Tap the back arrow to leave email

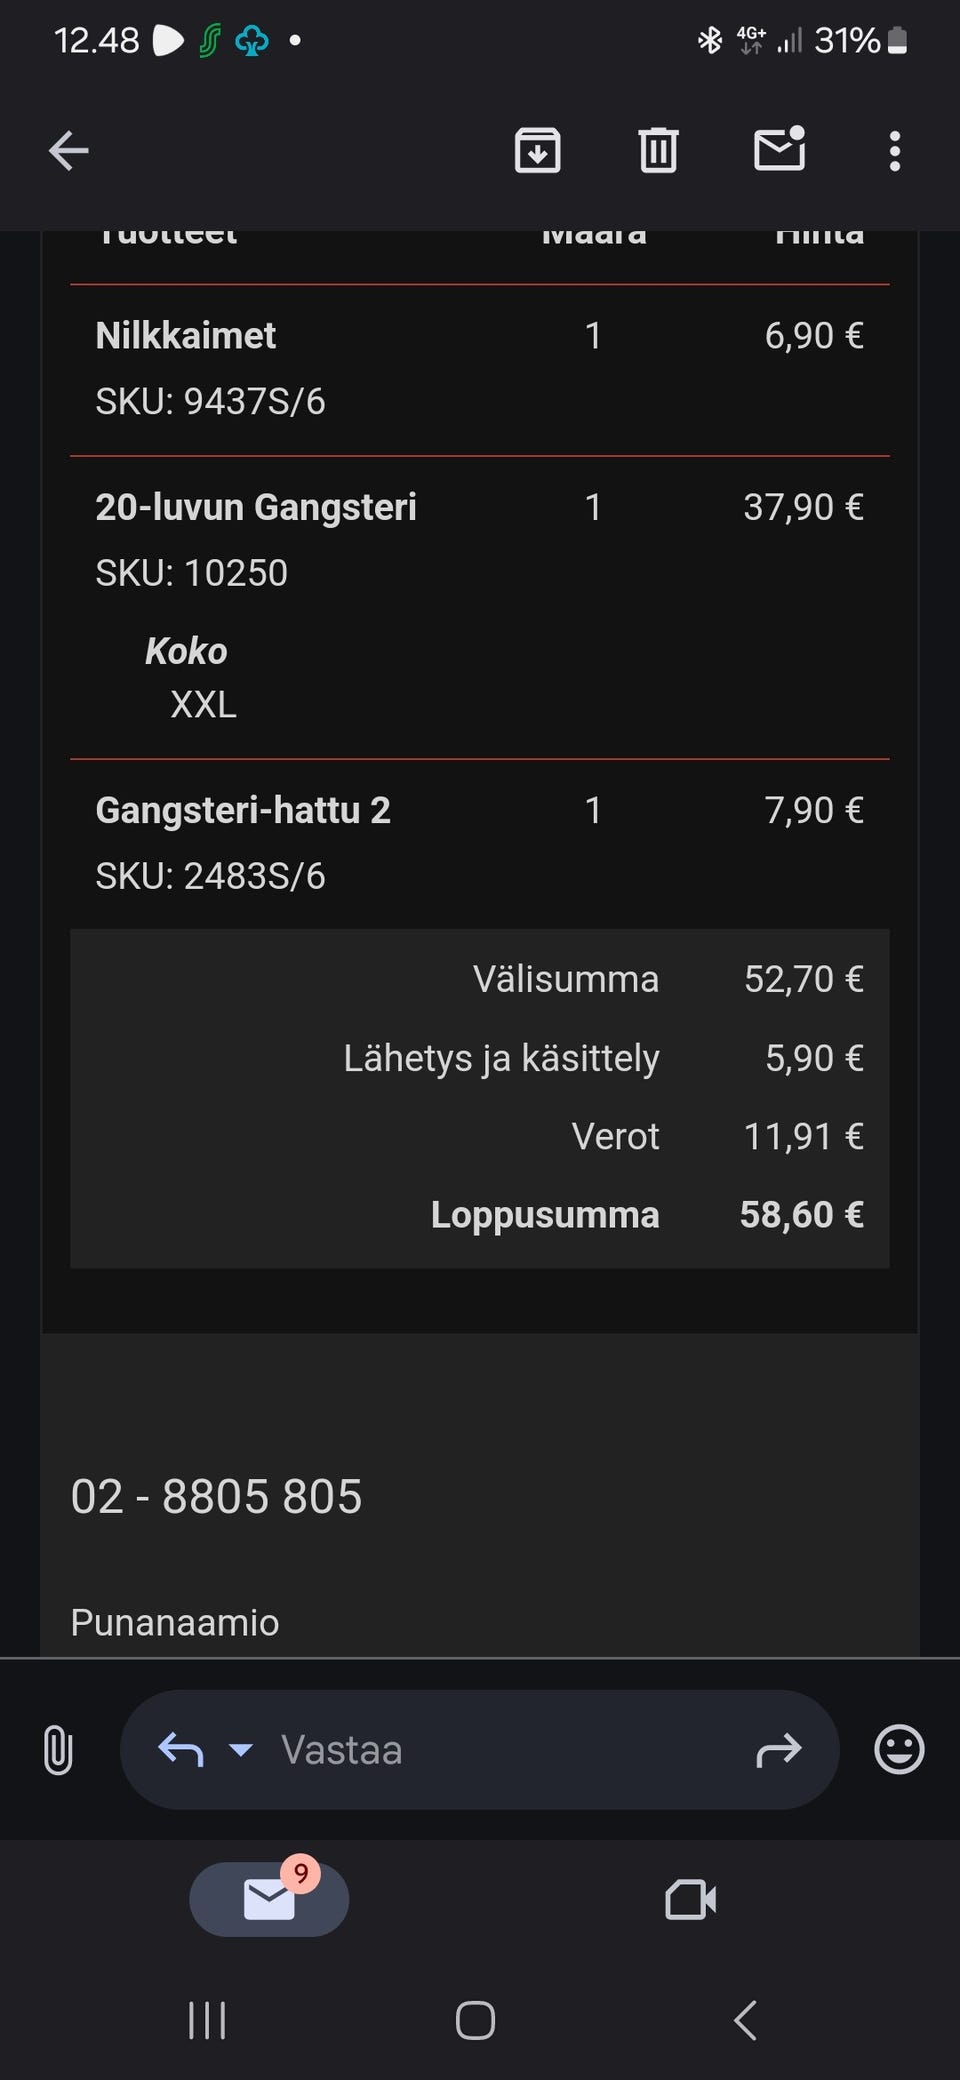point(69,152)
